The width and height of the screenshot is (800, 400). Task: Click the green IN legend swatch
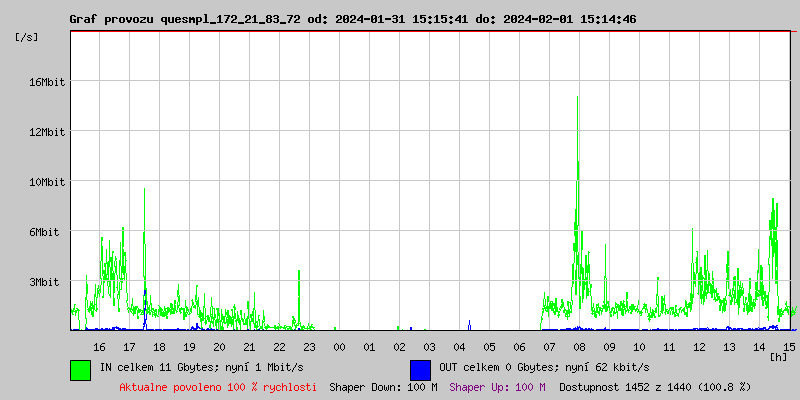[80, 369]
